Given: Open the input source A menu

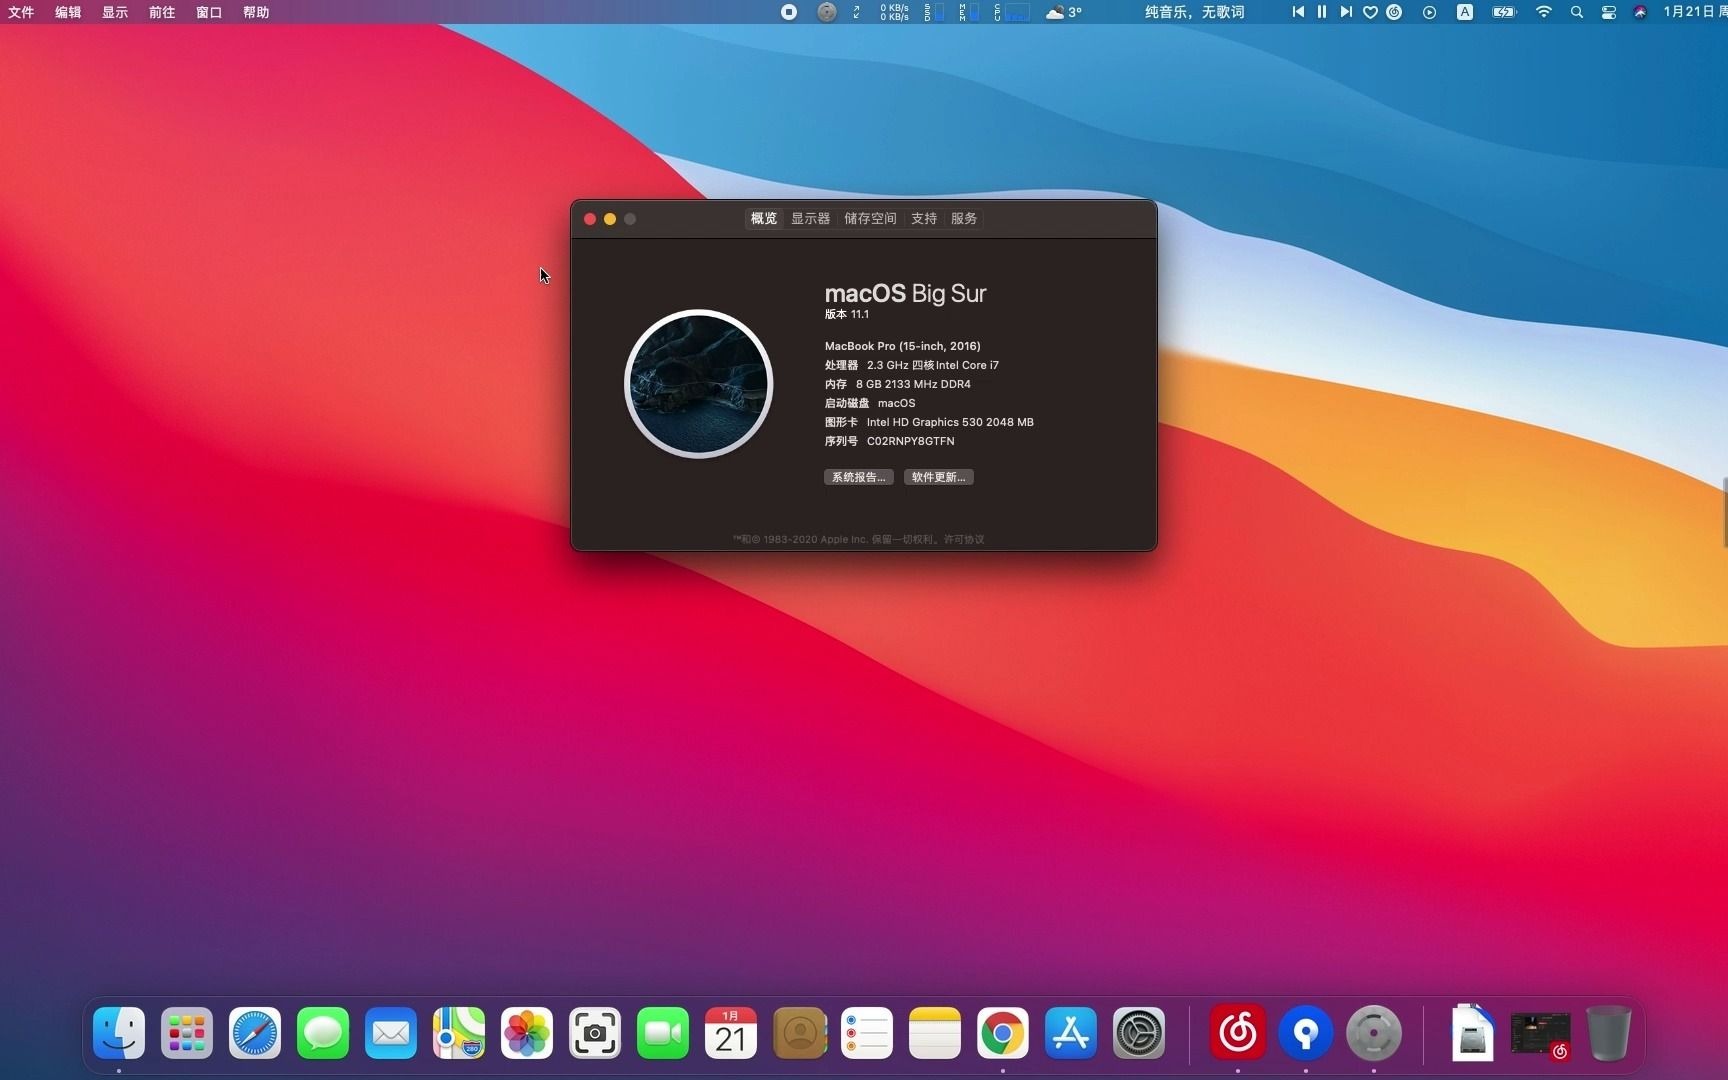Looking at the screenshot, I should pos(1465,12).
